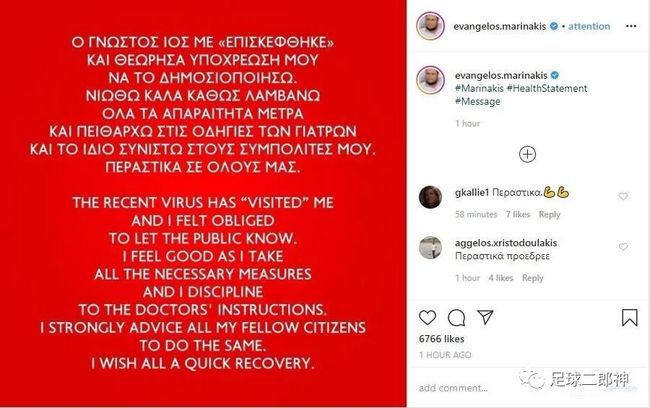Open comments via speech bubble icon
The image size is (650, 408).
coord(456,318)
